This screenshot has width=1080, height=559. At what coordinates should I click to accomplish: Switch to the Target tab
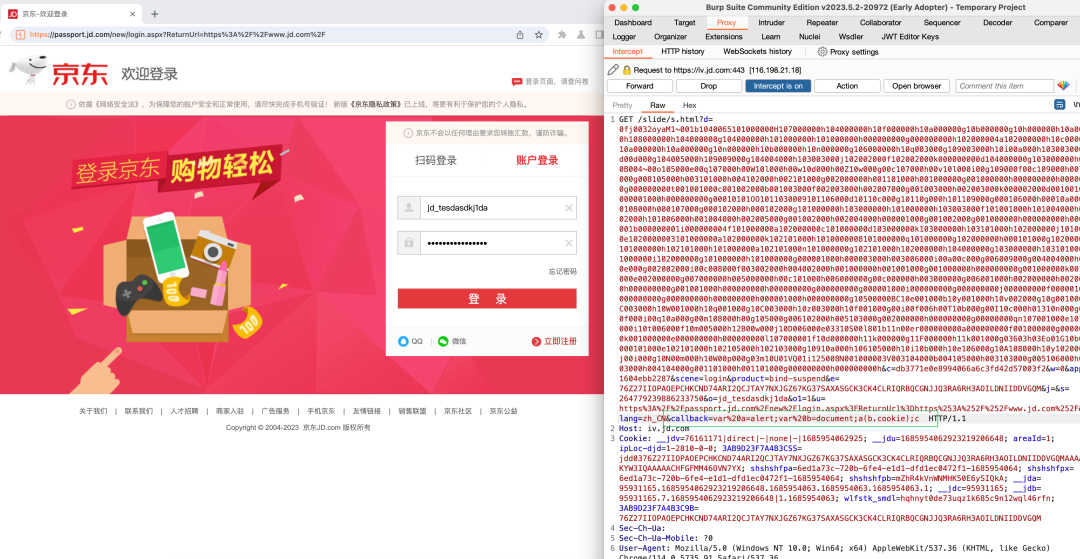coord(684,23)
